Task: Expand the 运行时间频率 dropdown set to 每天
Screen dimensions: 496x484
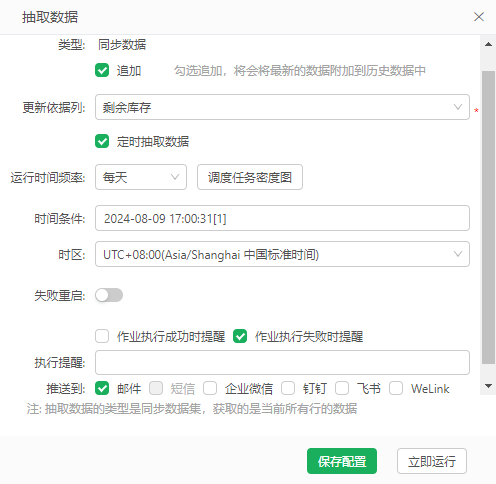Action: click(x=141, y=177)
